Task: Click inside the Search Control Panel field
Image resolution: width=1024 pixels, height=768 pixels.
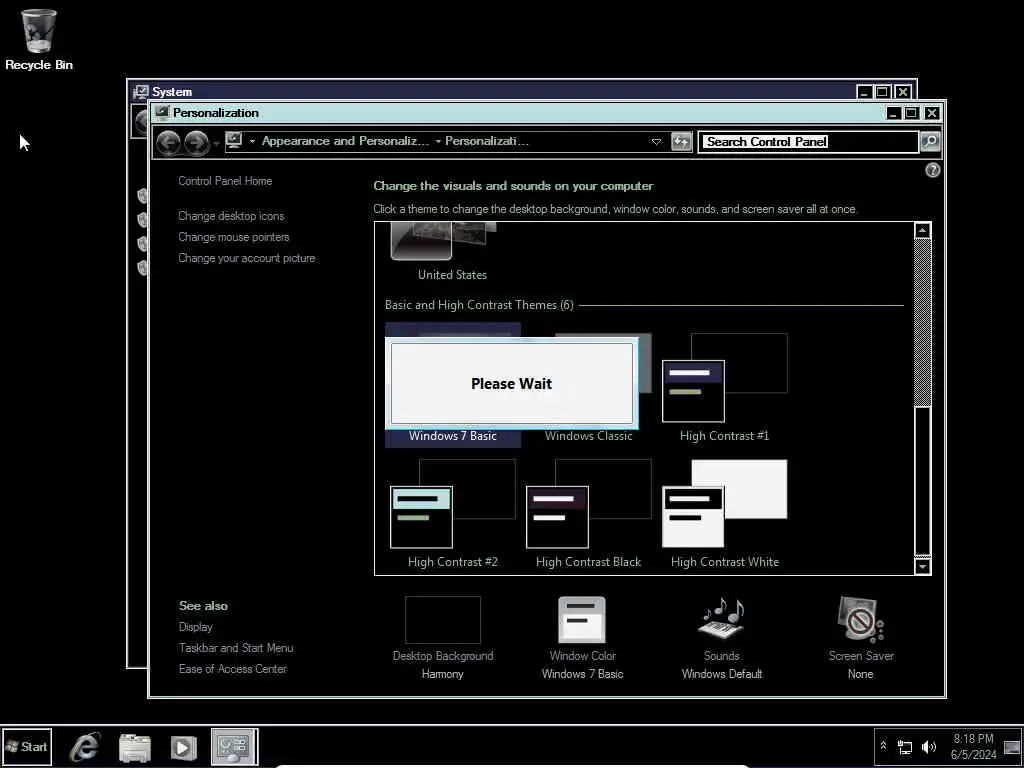Action: (x=808, y=142)
